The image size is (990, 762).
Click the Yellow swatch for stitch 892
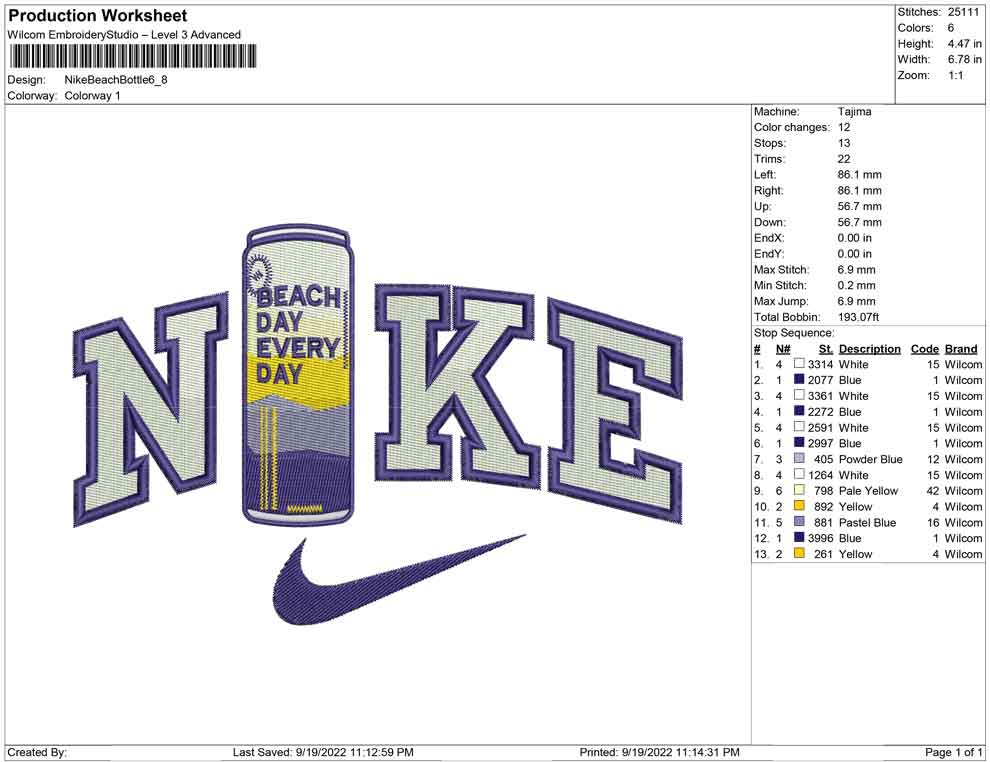[799, 506]
